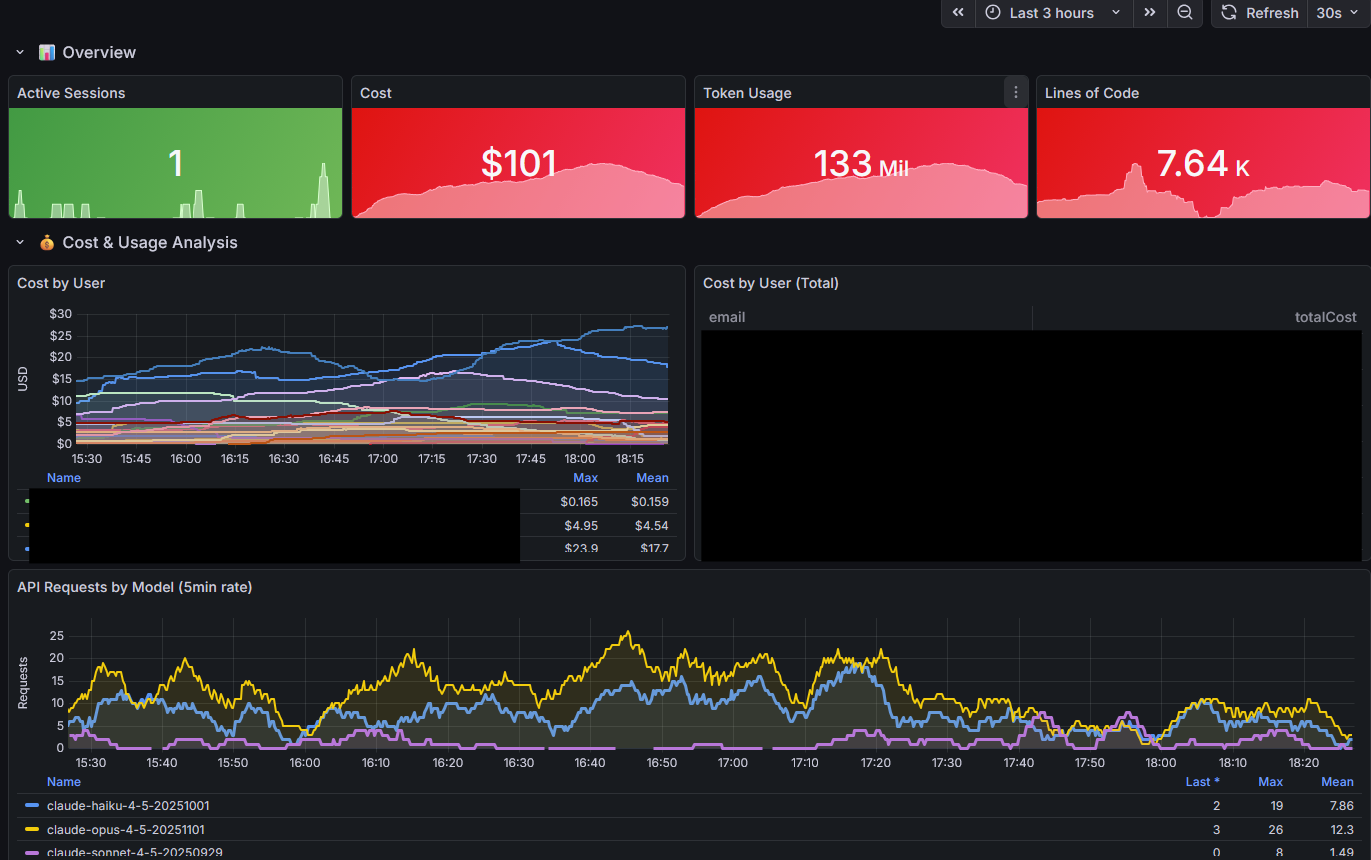The height and width of the screenshot is (860, 1371).
Task: Open the "Last 3 hours" time range picker
Action: [x=1053, y=13]
